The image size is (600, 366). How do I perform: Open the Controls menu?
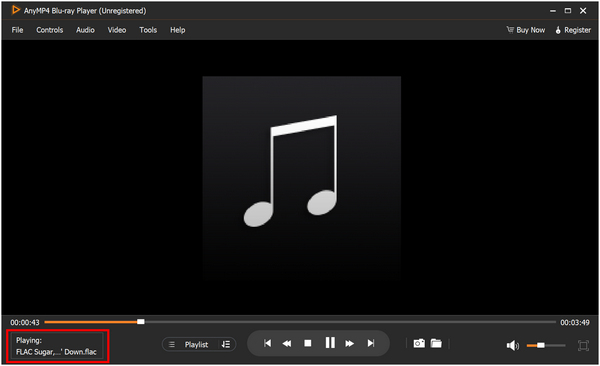pos(49,30)
